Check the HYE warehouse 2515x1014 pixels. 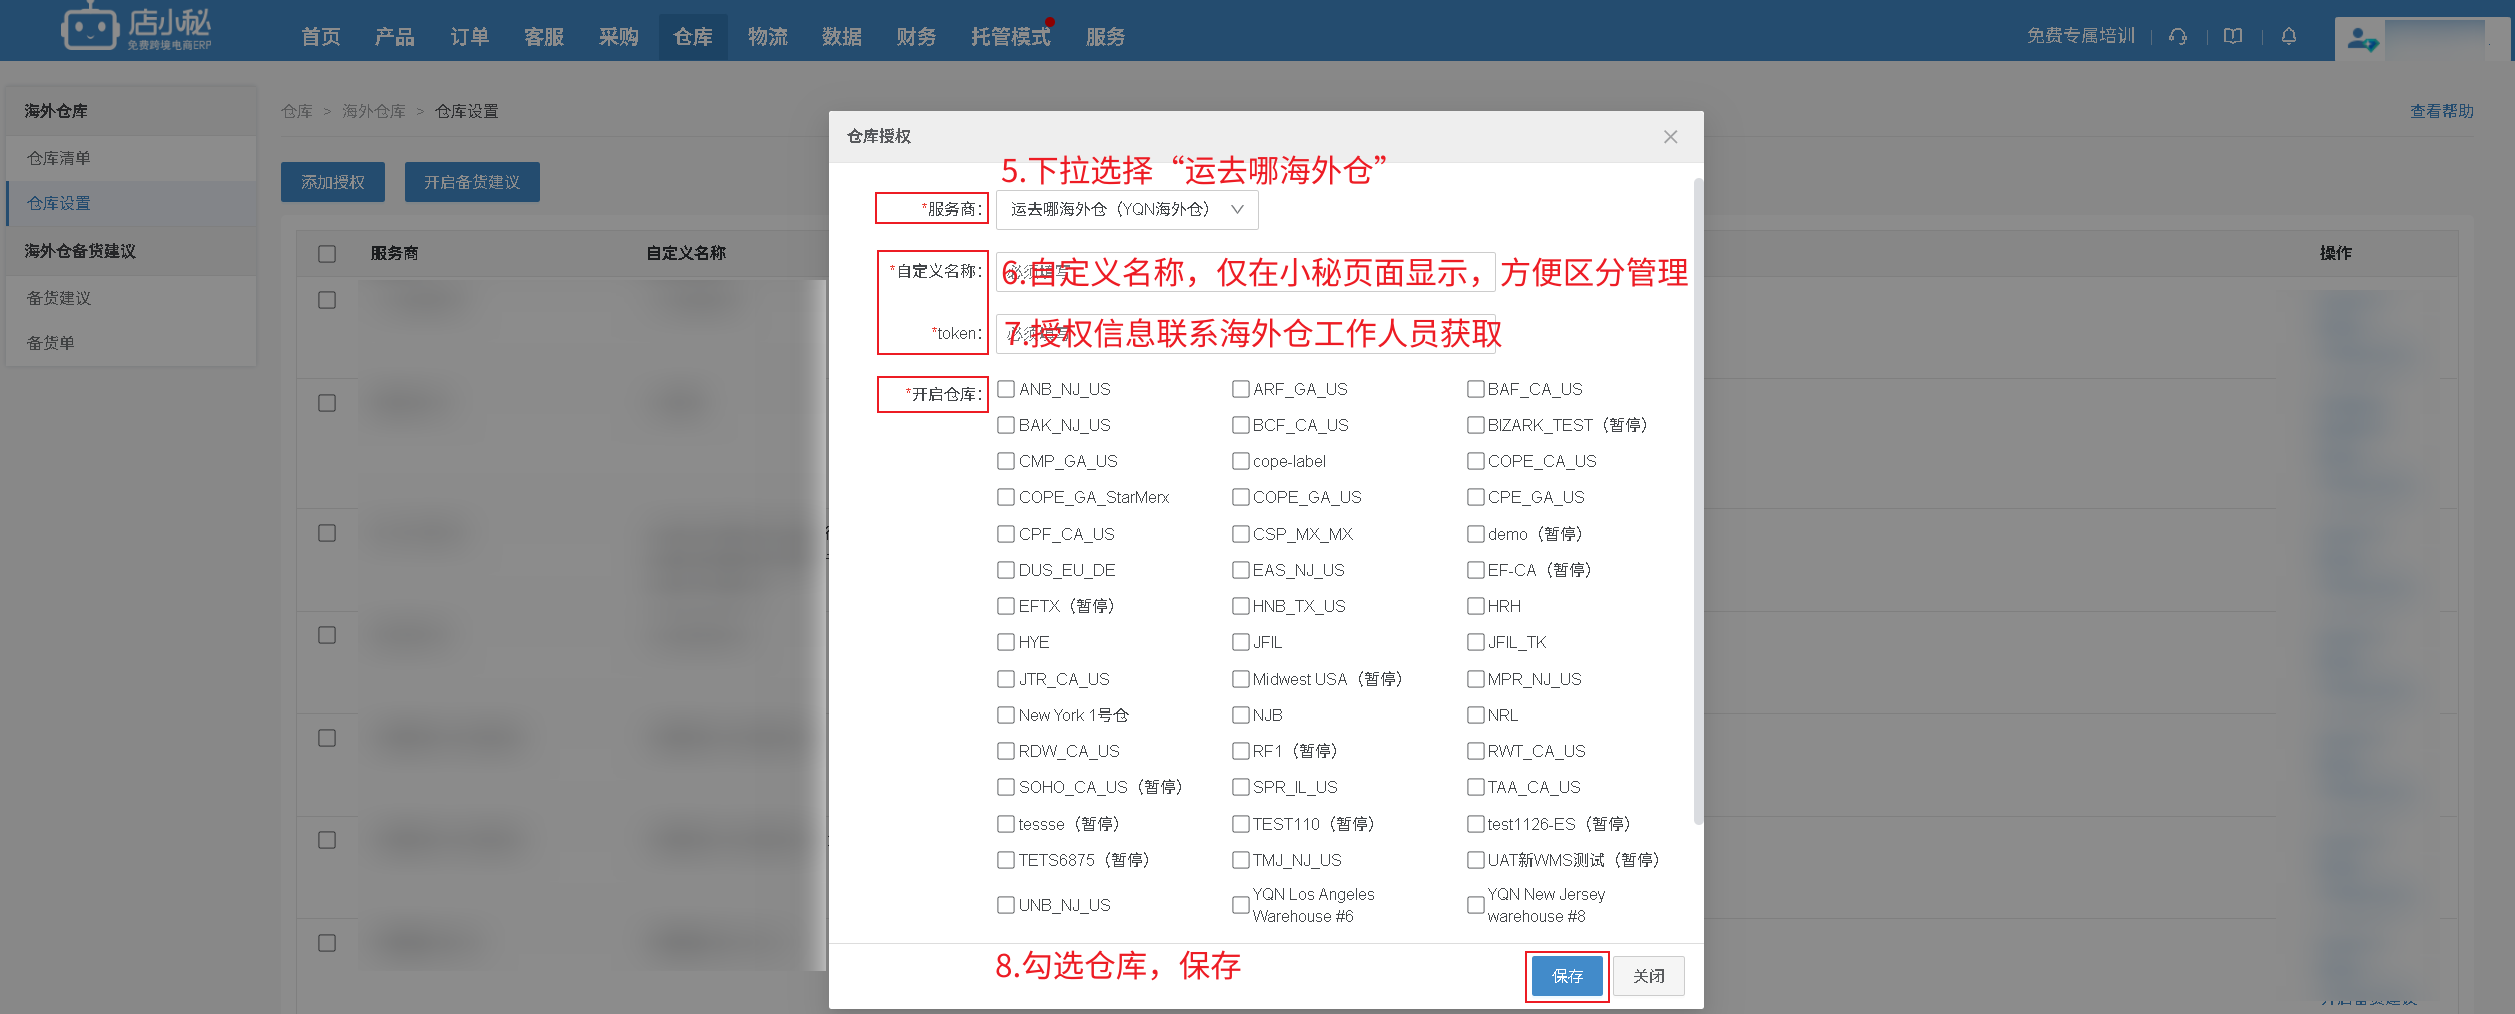(1006, 642)
